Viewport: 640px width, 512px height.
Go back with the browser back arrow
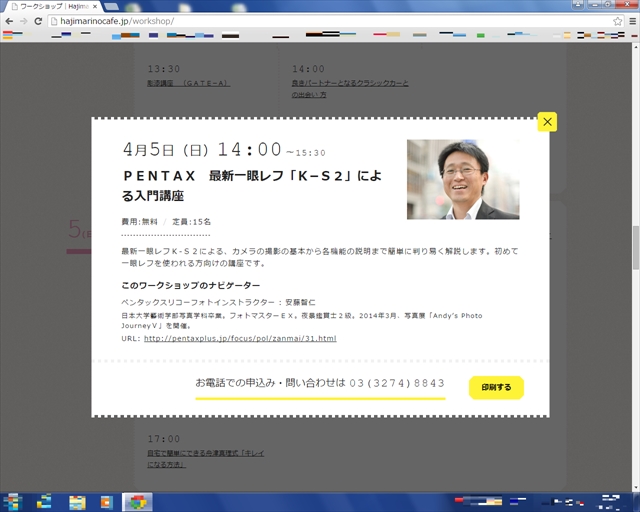coord(9,21)
